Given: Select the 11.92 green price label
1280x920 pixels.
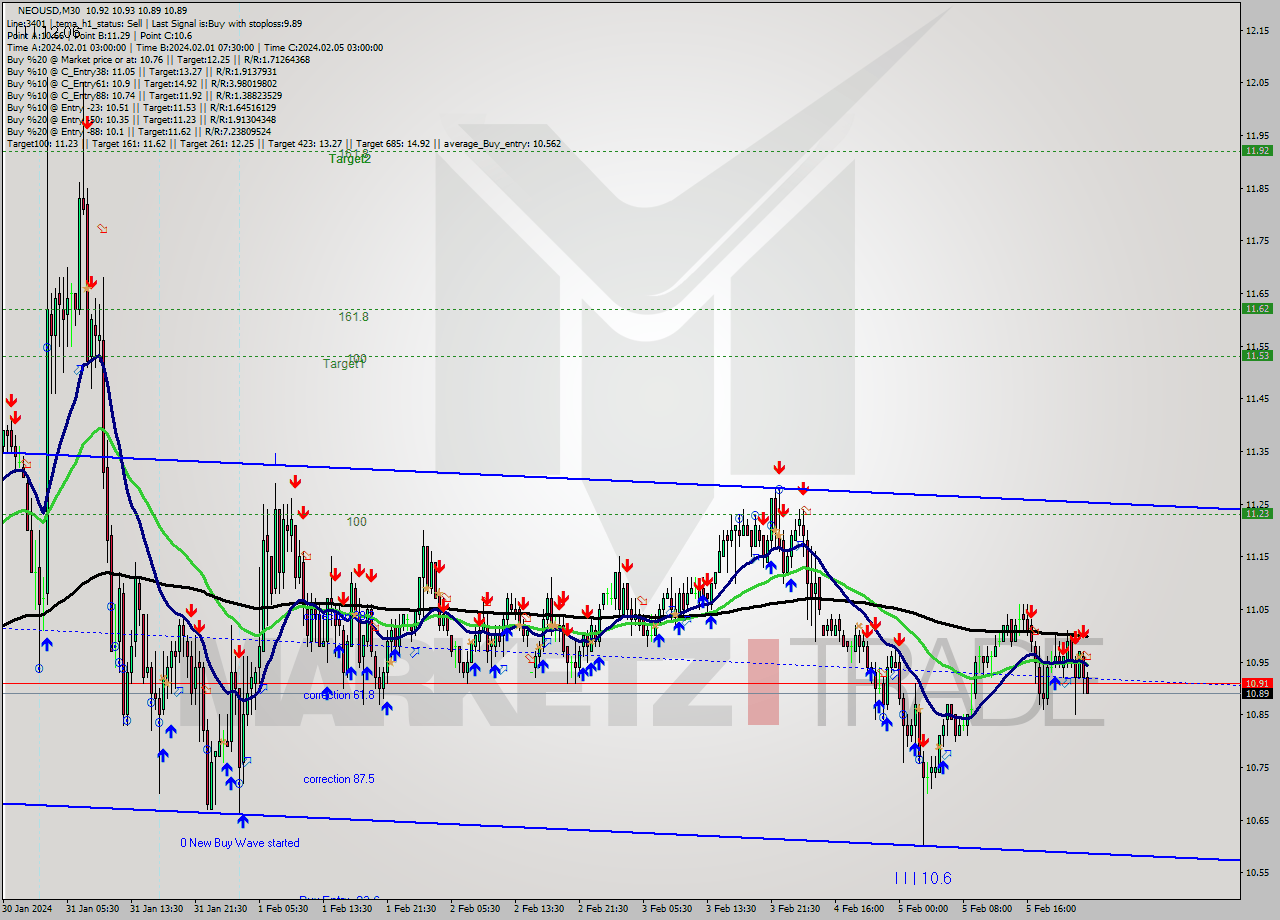Looking at the screenshot, I should coord(1257,150).
